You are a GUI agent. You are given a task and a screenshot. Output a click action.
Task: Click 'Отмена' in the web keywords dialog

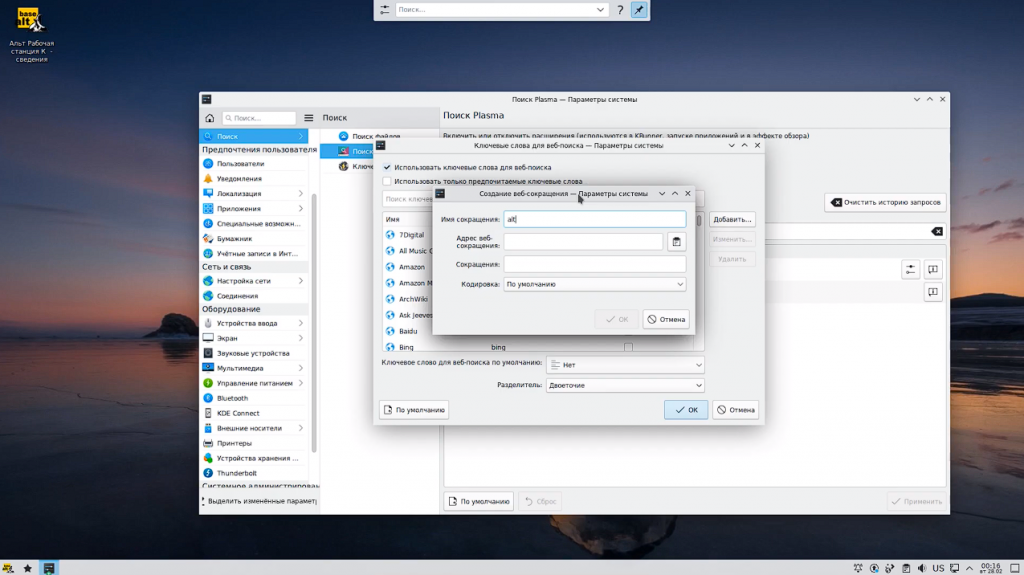(735, 410)
